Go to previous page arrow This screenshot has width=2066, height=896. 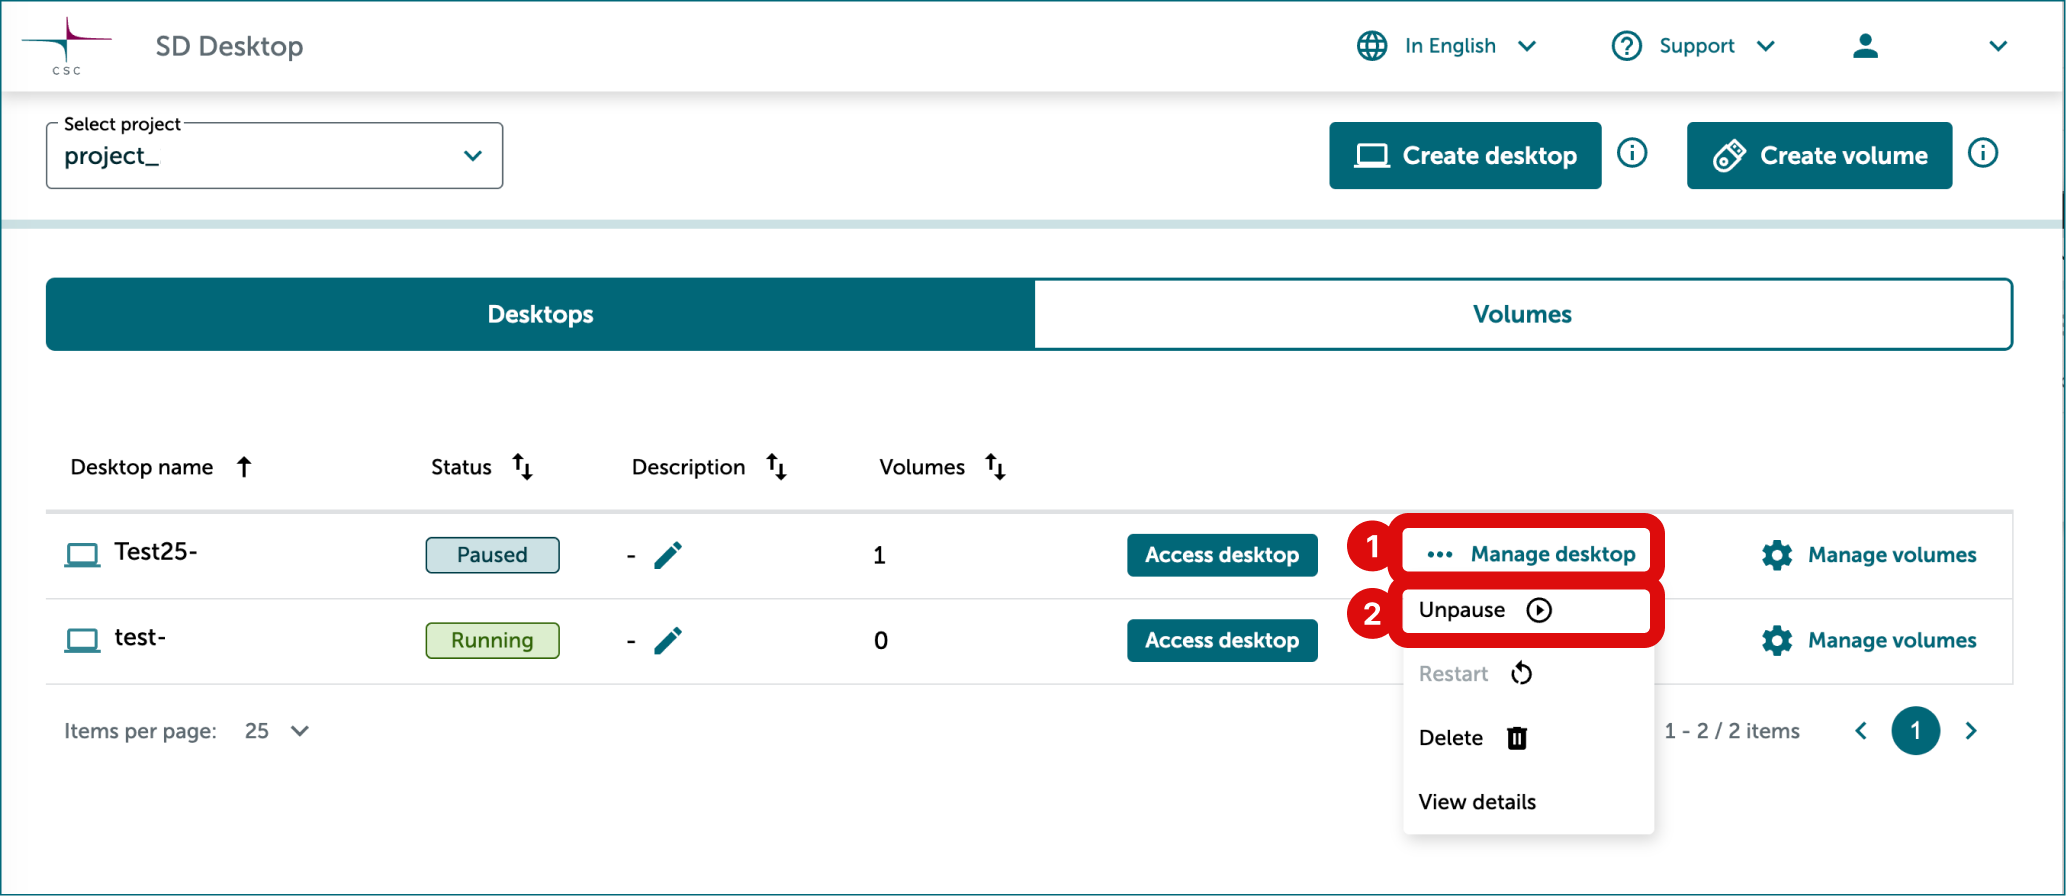point(1861,731)
